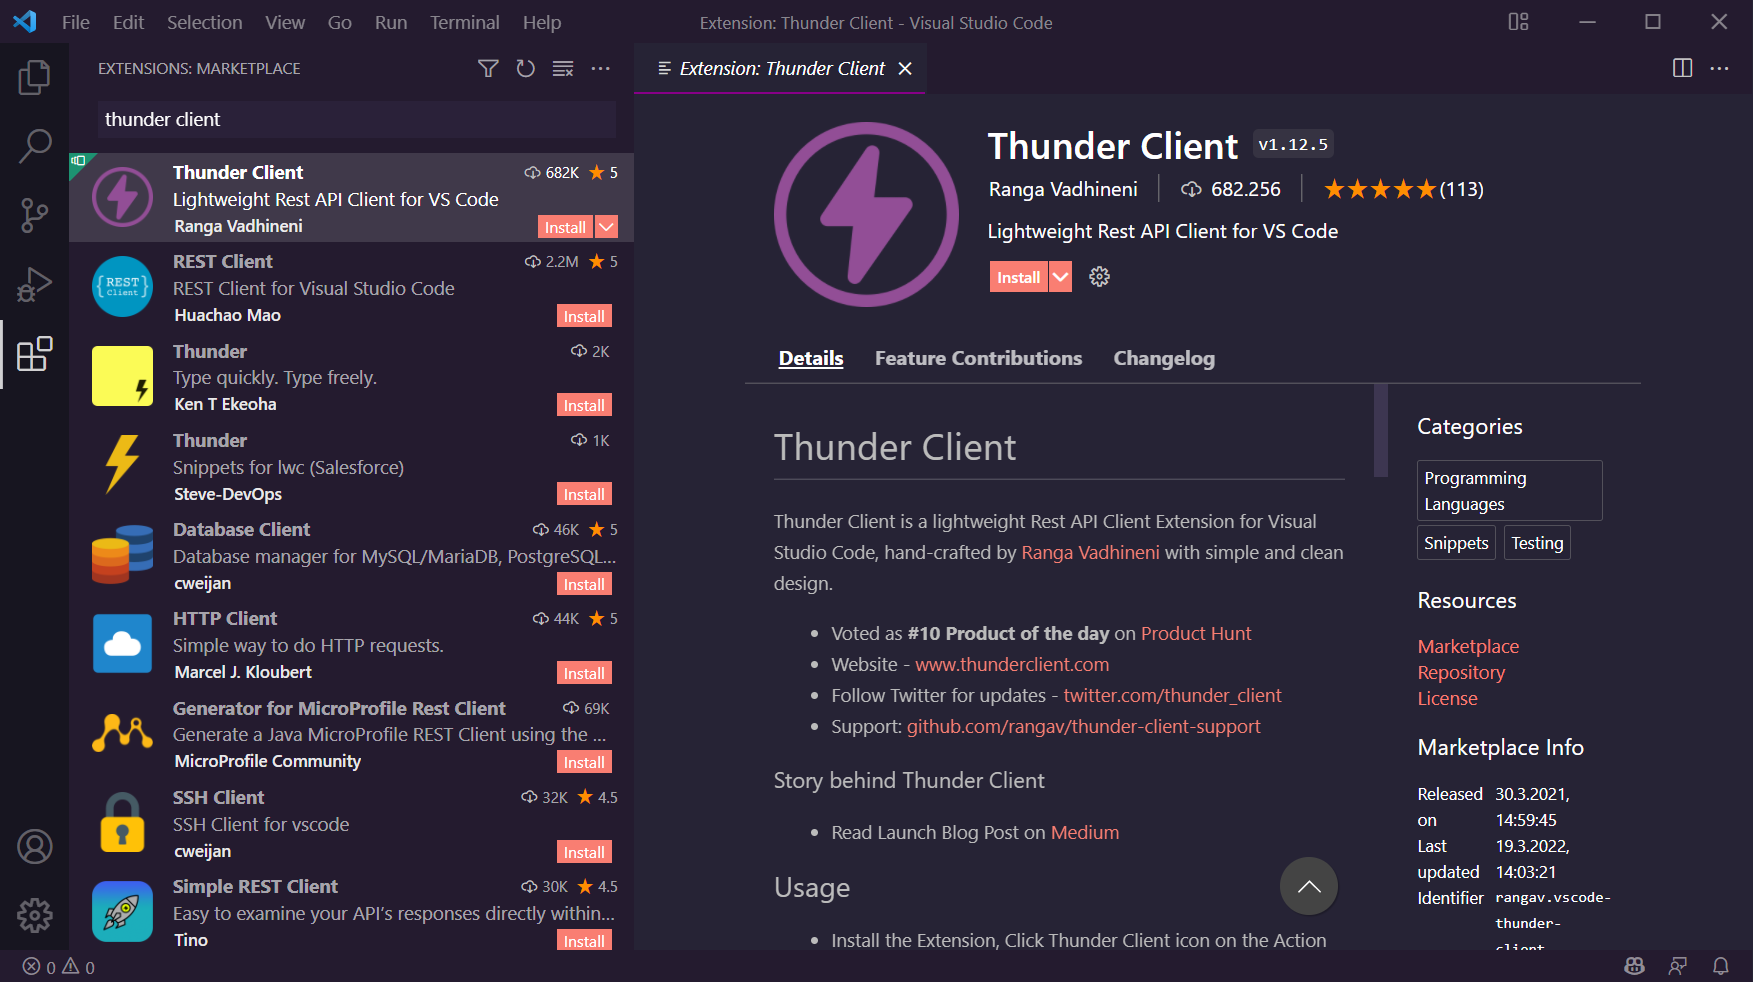1753x982 pixels.
Task: Open Views and More Actions ellipsis menu
Action: pos(601,68)
